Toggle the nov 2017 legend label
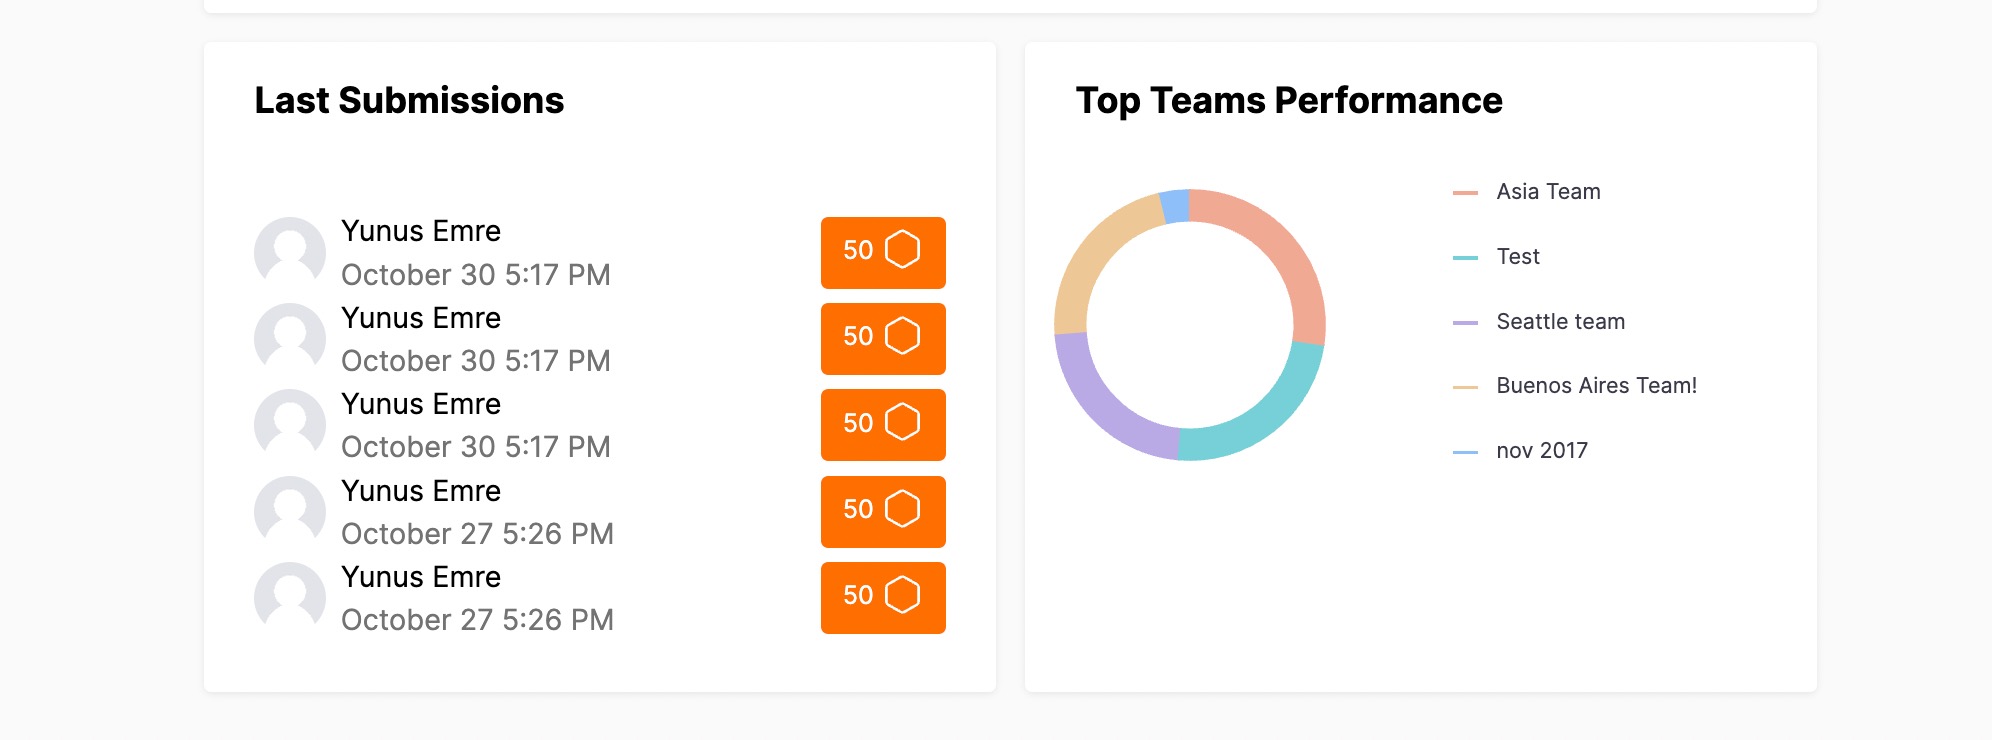 (x=1541, y=451)
